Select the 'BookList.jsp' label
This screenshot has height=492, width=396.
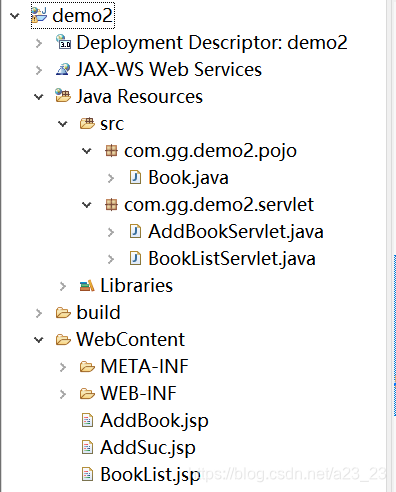point(150,475)
